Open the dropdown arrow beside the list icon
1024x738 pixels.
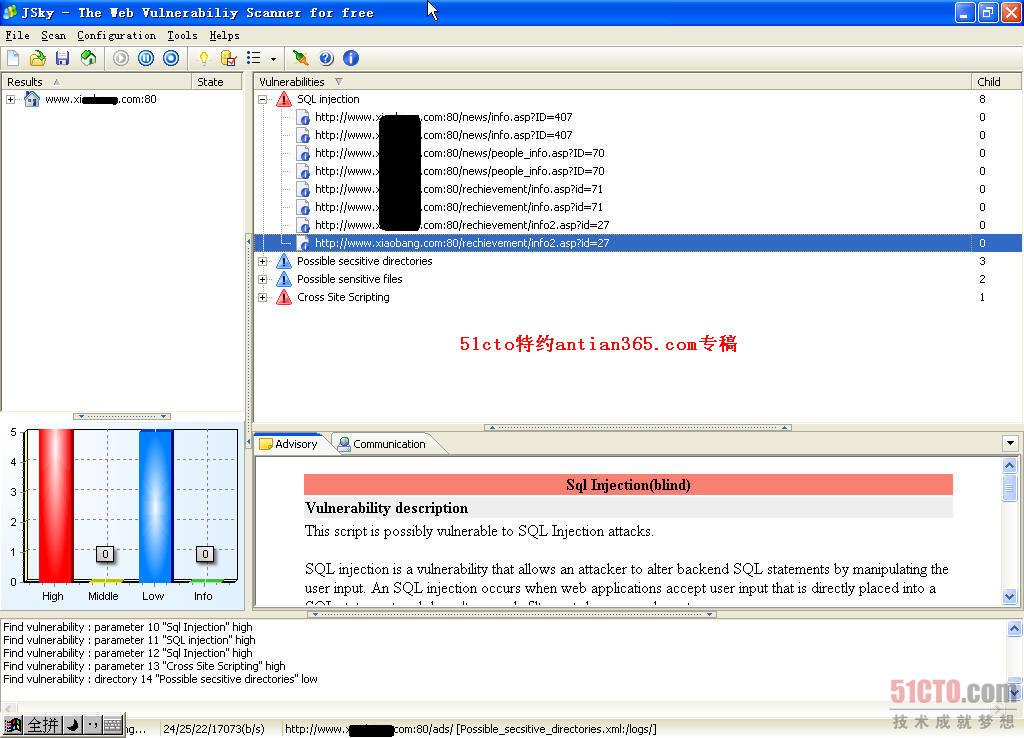[273, 59]
